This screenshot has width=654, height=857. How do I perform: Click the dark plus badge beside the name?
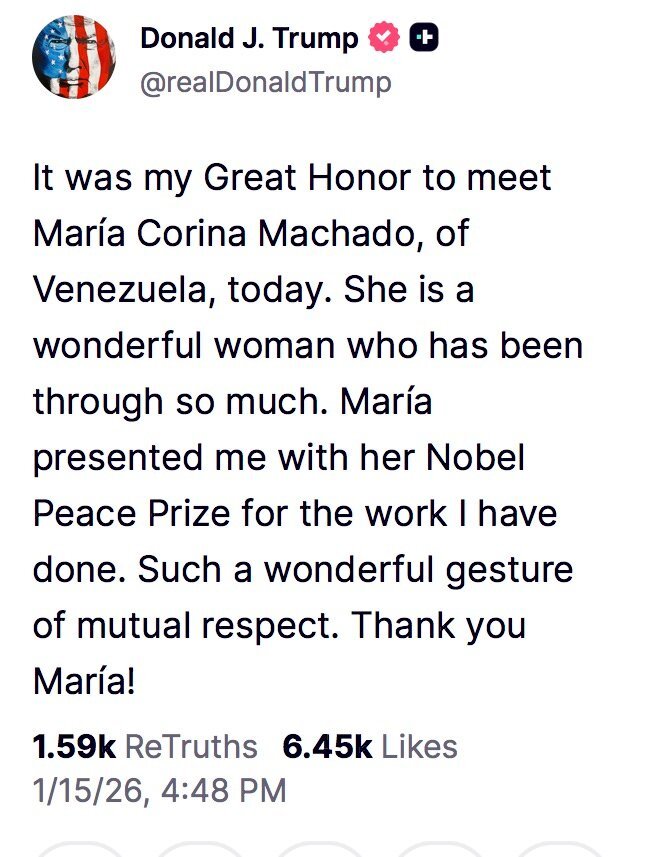424,39
